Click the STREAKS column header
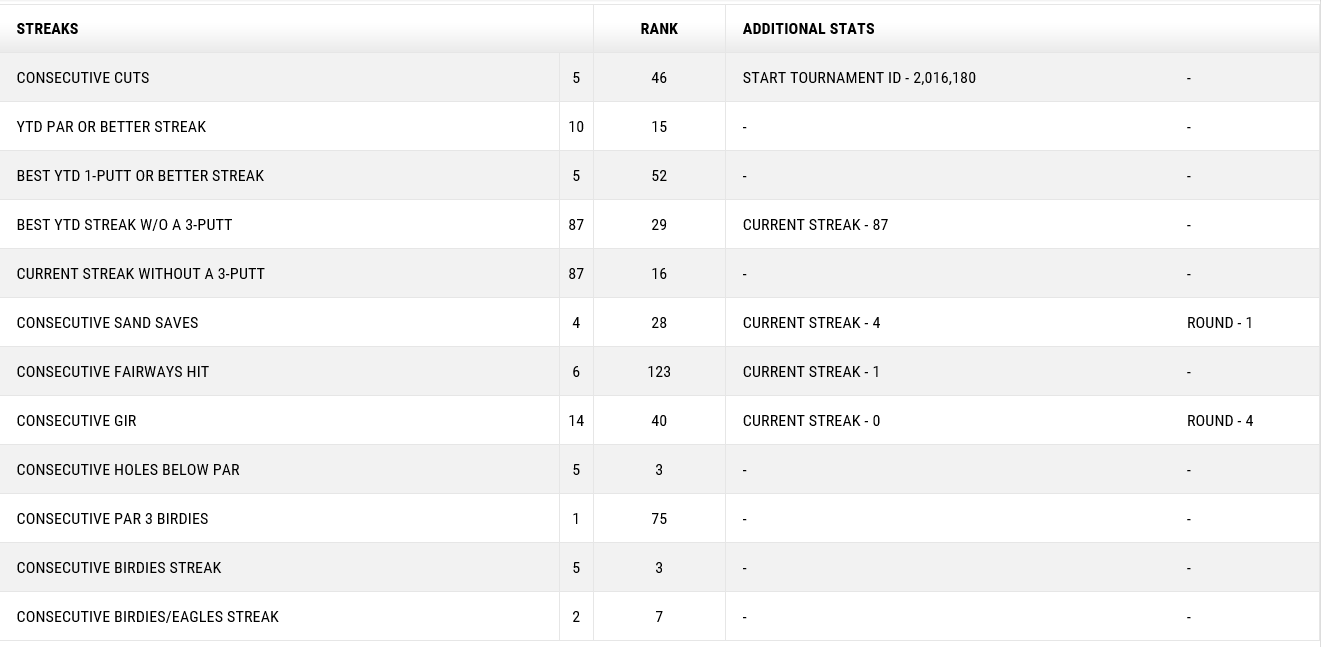The height and width of the screenshot is (647, 1321). point(48,29)
